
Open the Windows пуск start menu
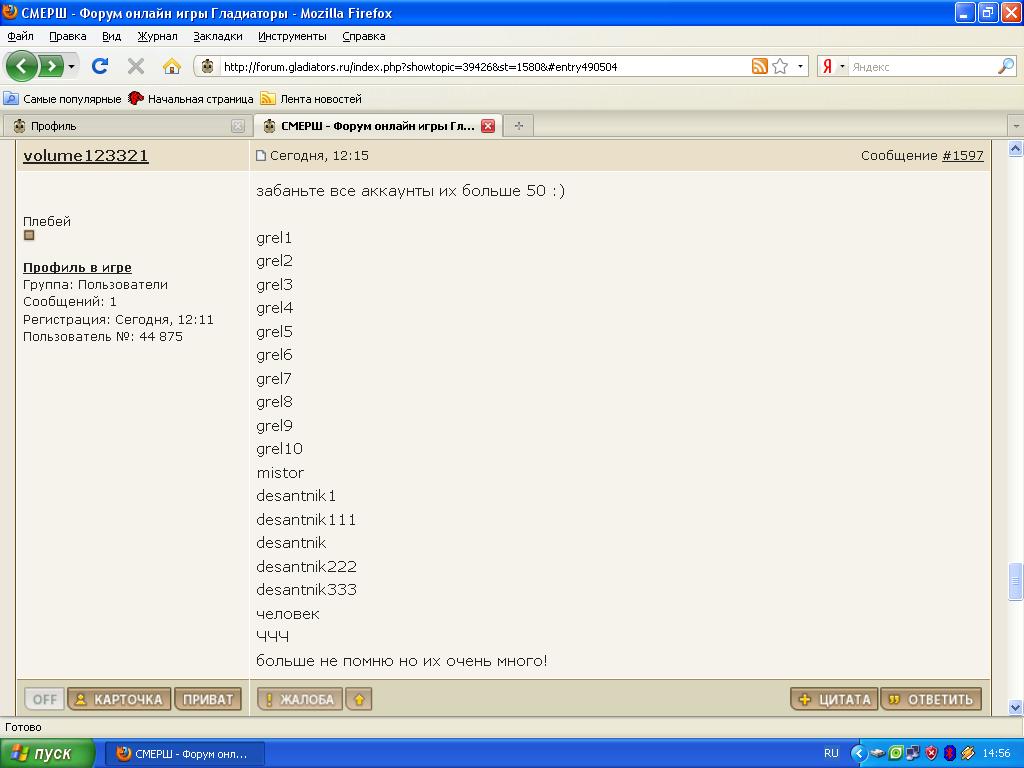point(47,753)
